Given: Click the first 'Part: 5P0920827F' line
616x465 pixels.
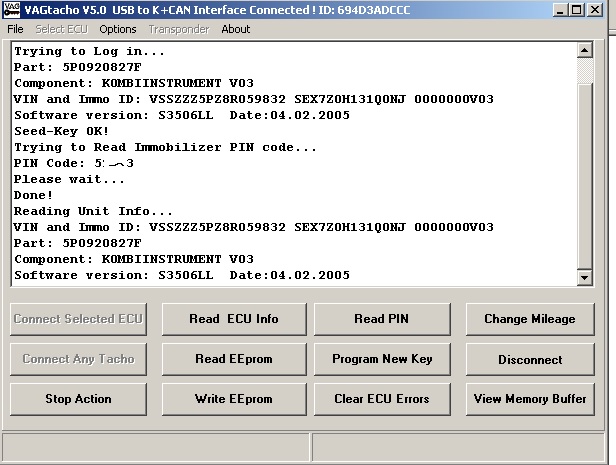Looking at the screenshot, I should point(77,67).
